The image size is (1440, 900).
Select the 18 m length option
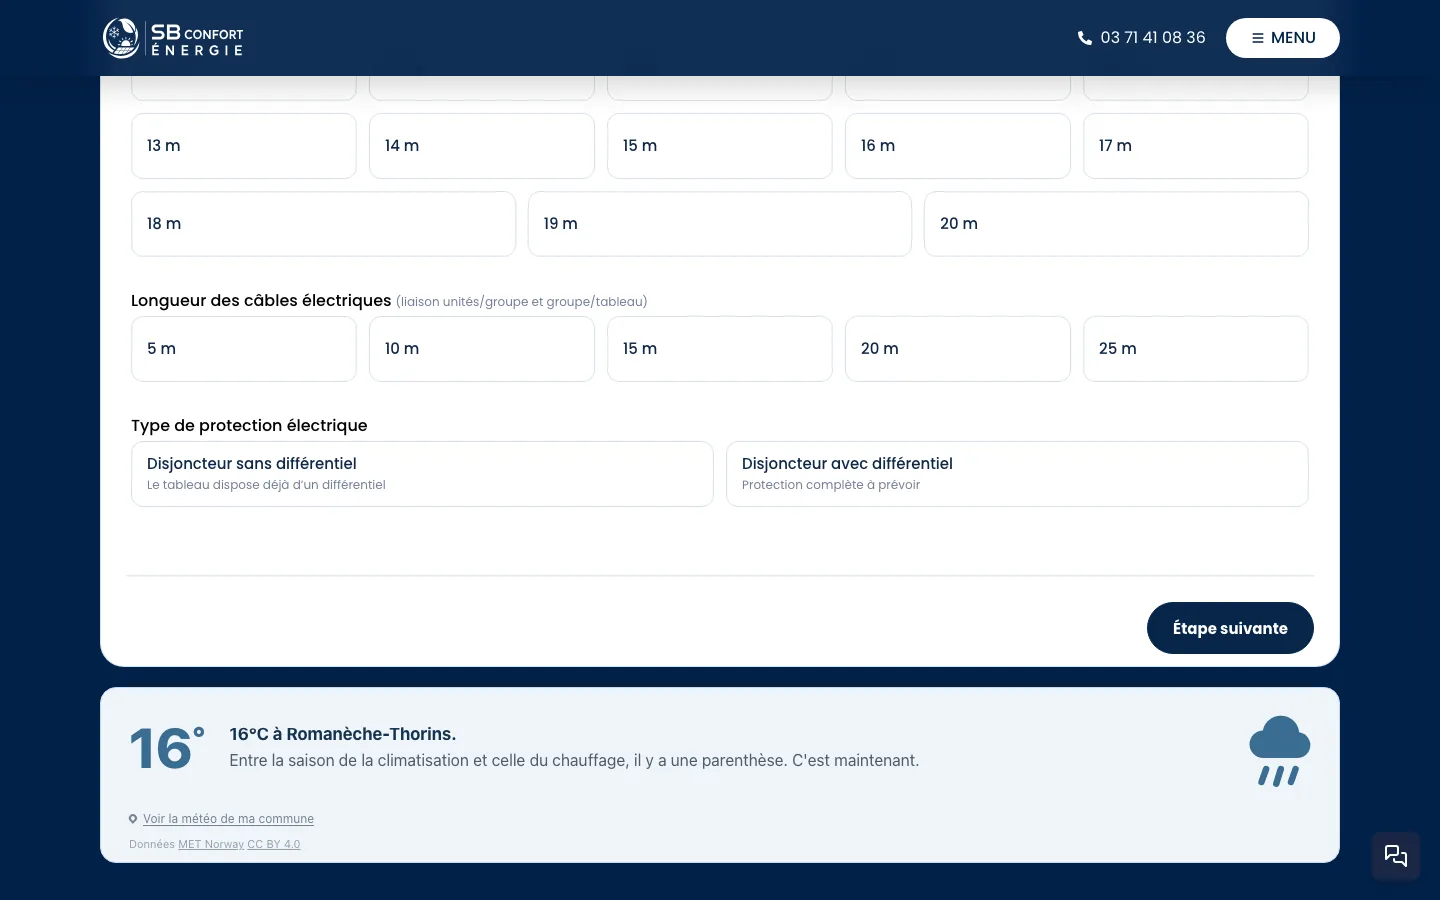[x=323, y=224]
